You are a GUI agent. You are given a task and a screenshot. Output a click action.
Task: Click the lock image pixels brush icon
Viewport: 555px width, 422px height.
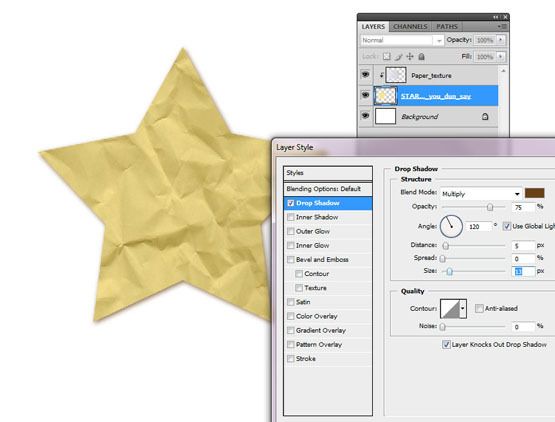pos(399,57)
